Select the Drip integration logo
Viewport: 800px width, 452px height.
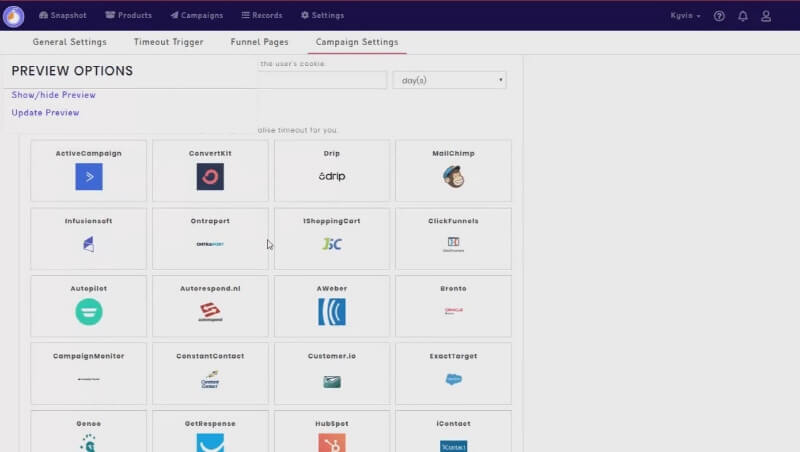[332, 177]
